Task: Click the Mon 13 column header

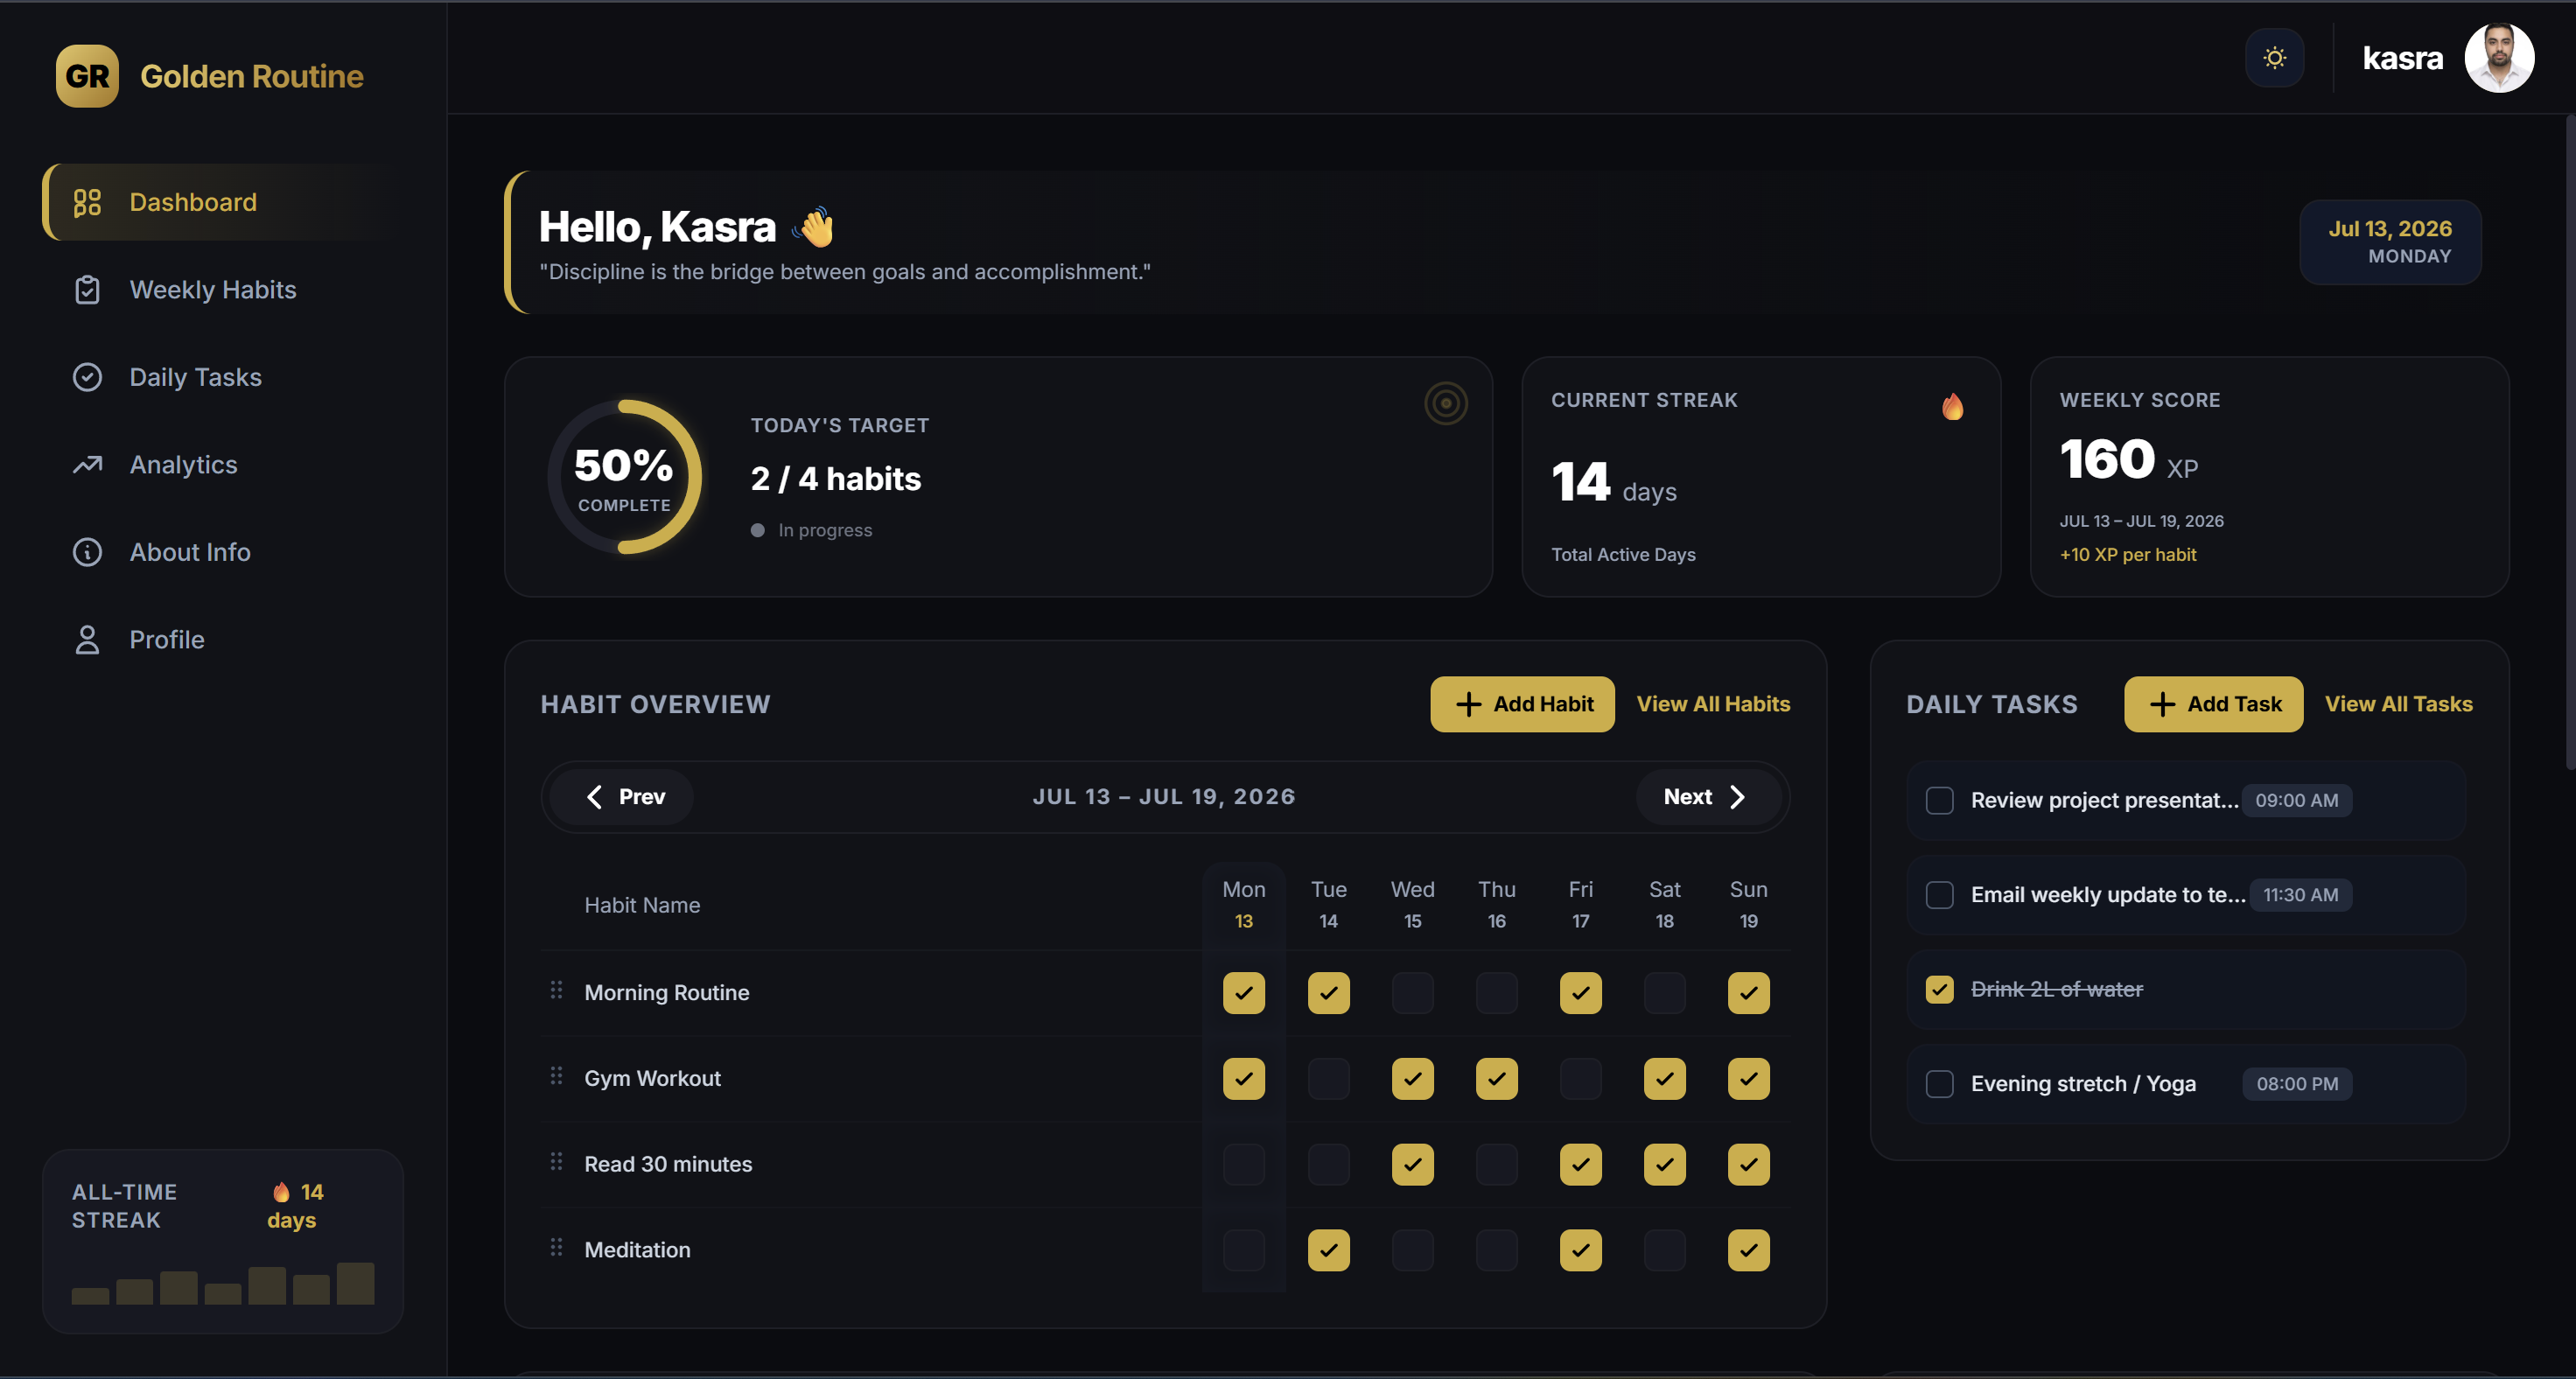Action: point(1243,905)
